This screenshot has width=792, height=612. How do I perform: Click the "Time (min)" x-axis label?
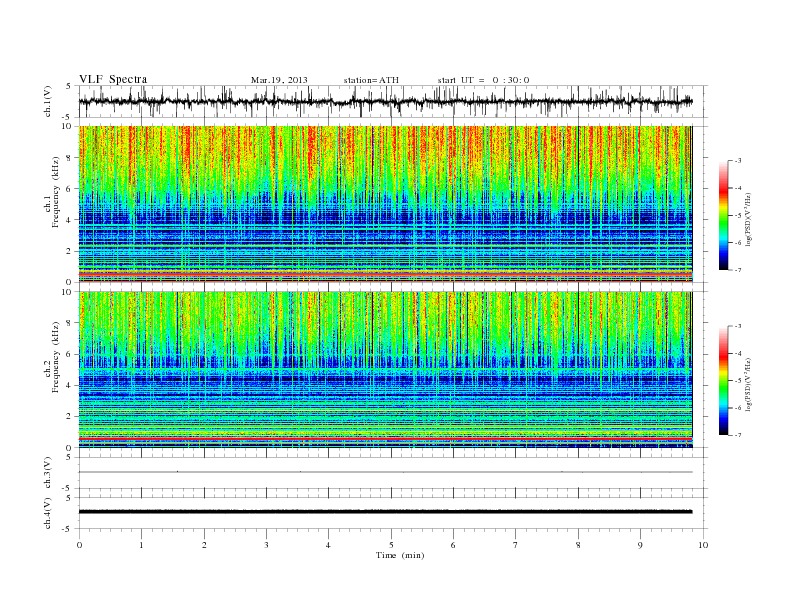click(400, 555)
